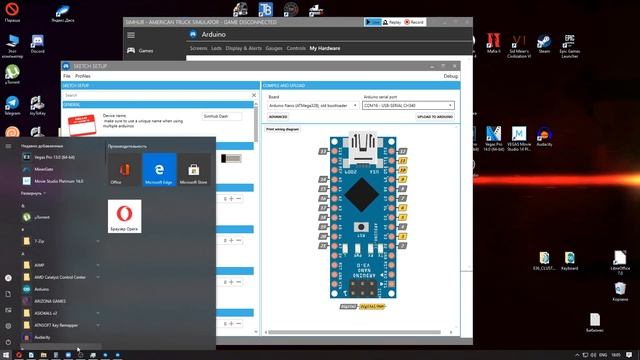Expand the ATNSOFT Key Remapper folder
This screenshot has height=360, width=640.
pos(61,325)
